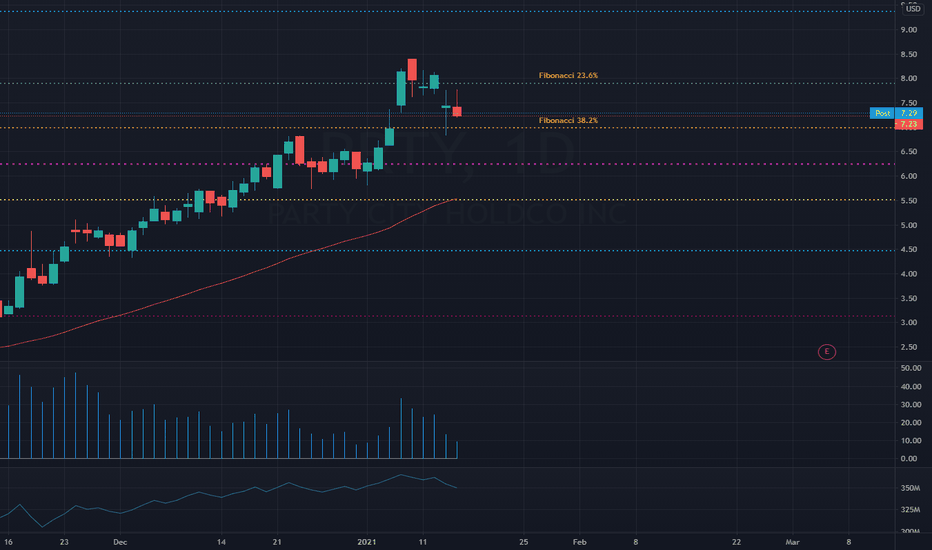Image resolution: width=932 pixels, height=550 pixels.
Task: Click the 'Mar' date axis label
Action: click(x=792, y=542)
